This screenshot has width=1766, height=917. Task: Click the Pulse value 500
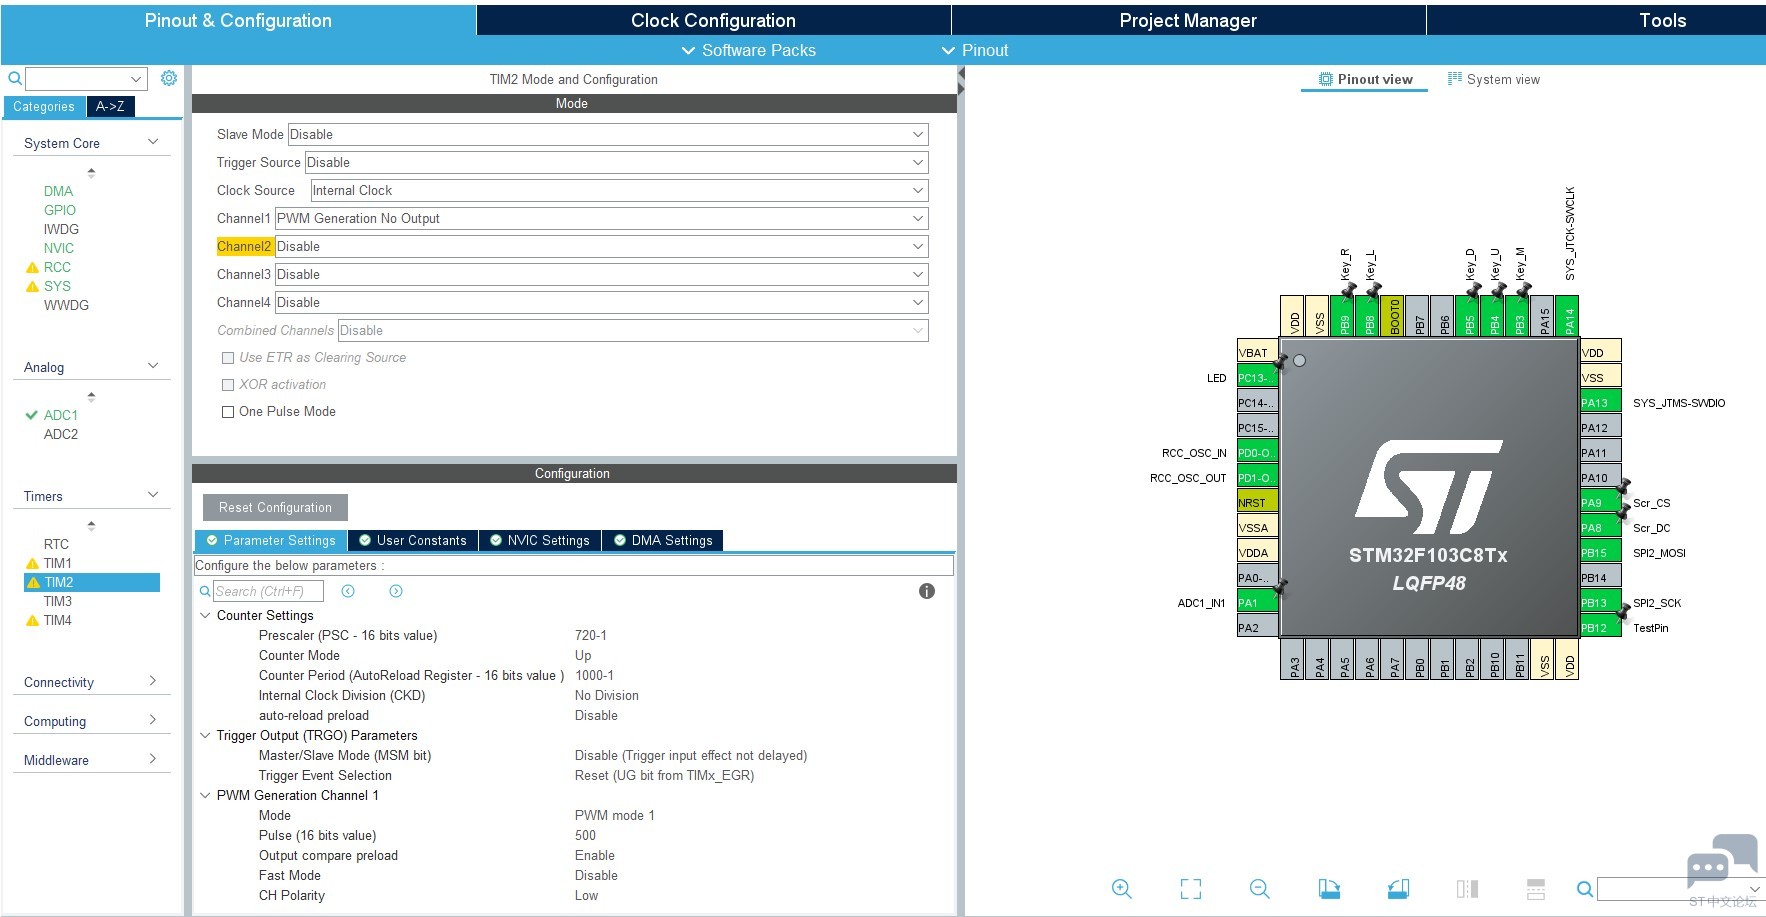point(585,836)
